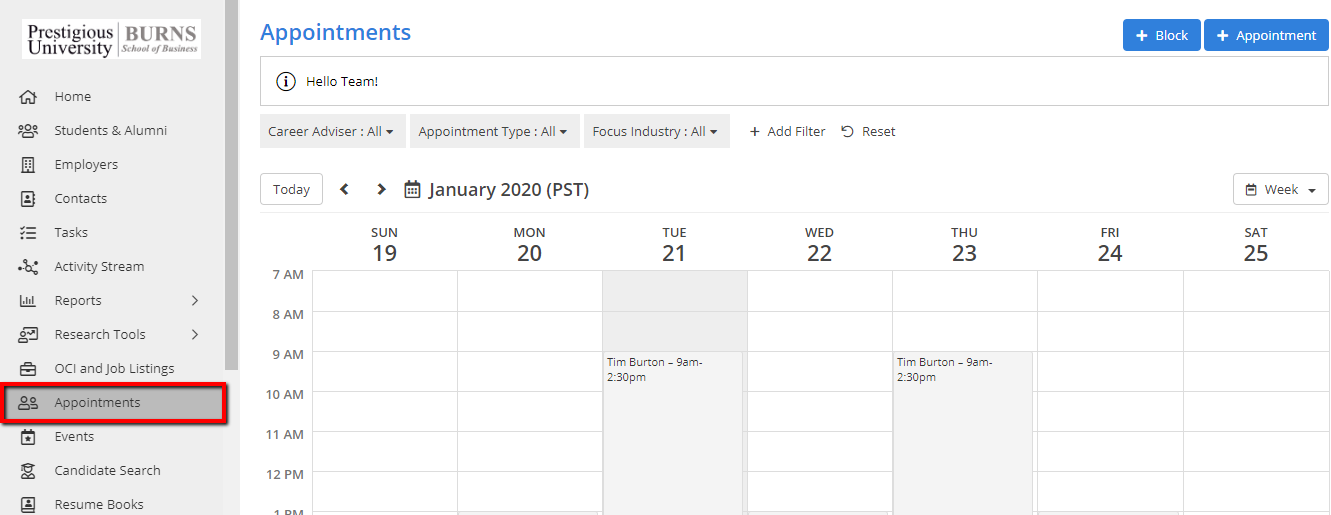
Task: Click the Activity Stream icon
Action: 28,267
